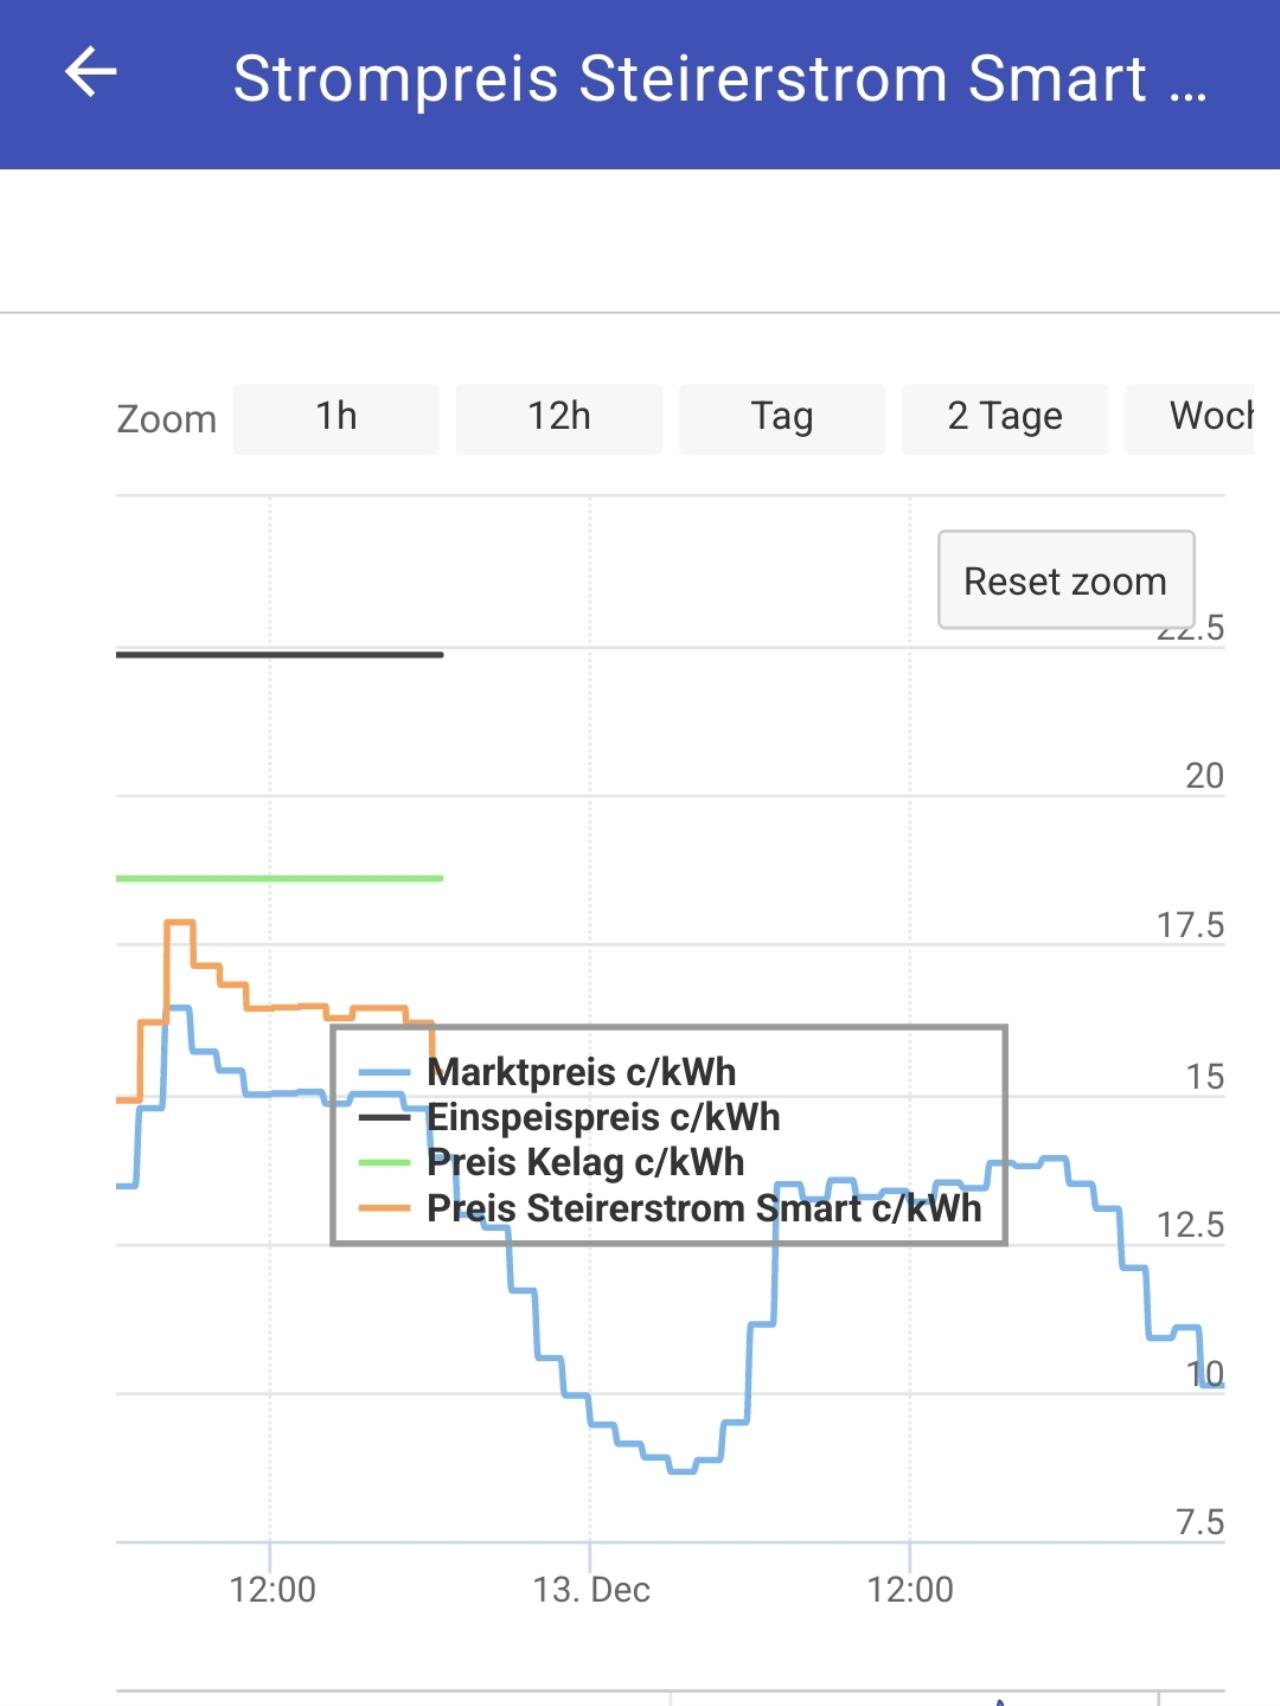Screen dimensions: 1280x1706
Task: Click the black Einspeispreis line in chart
Action: pyautogui.click(x=280, y=654)
